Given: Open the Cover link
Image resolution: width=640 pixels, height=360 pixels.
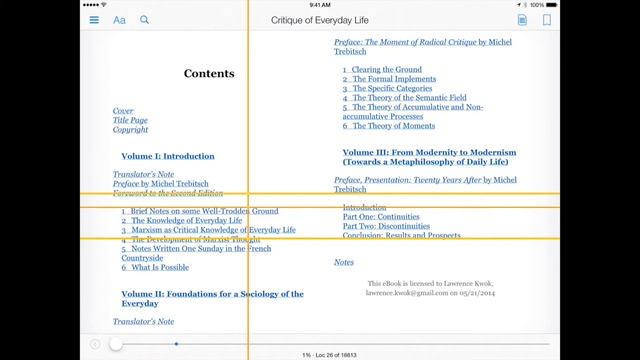Looking at the screenshot, I should 123,111.
